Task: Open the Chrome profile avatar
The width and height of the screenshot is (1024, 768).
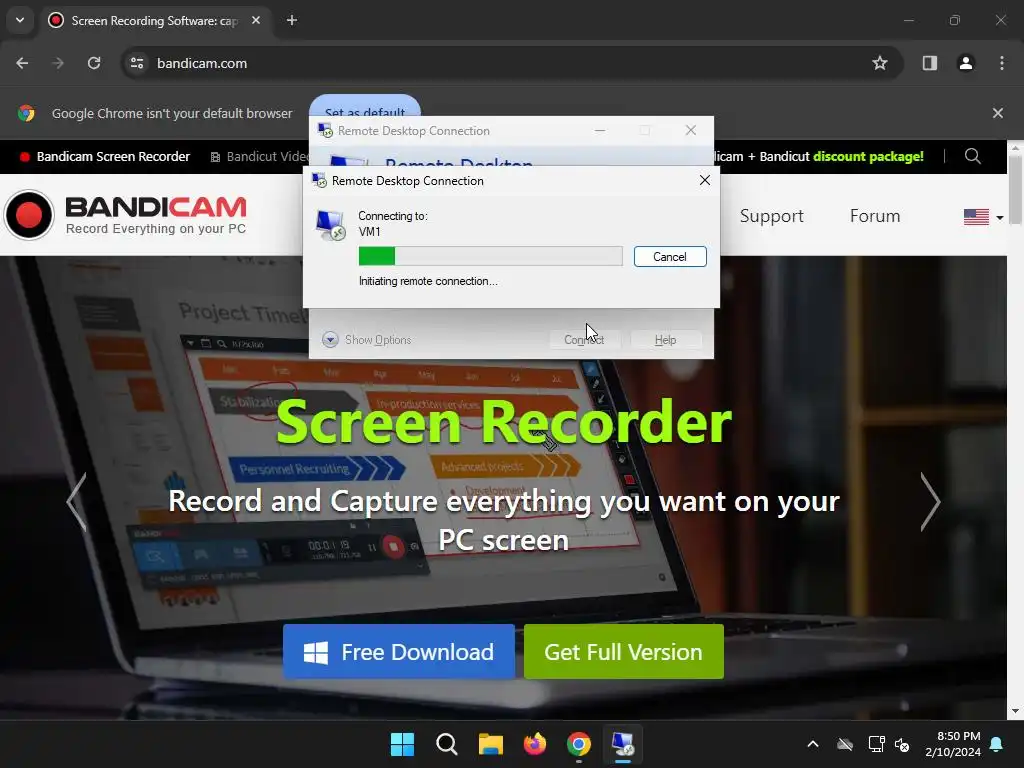Action: pos(966,63)
